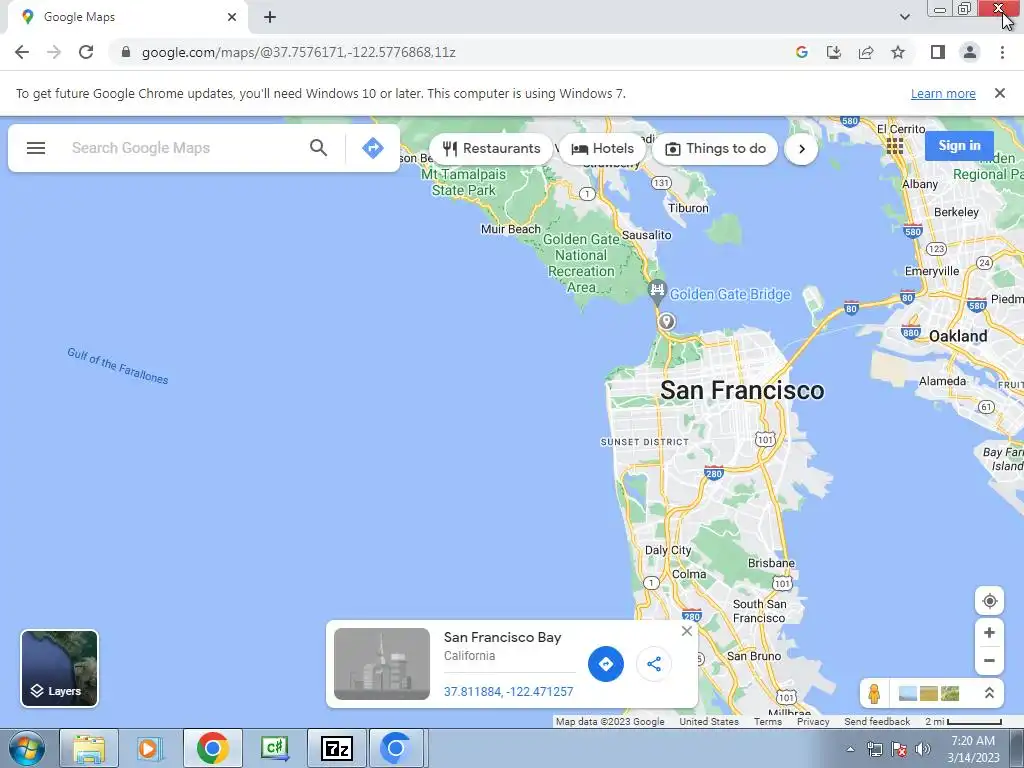Filter map by Restaurants
1024x768 pixels.
click(x=492, y=148)
